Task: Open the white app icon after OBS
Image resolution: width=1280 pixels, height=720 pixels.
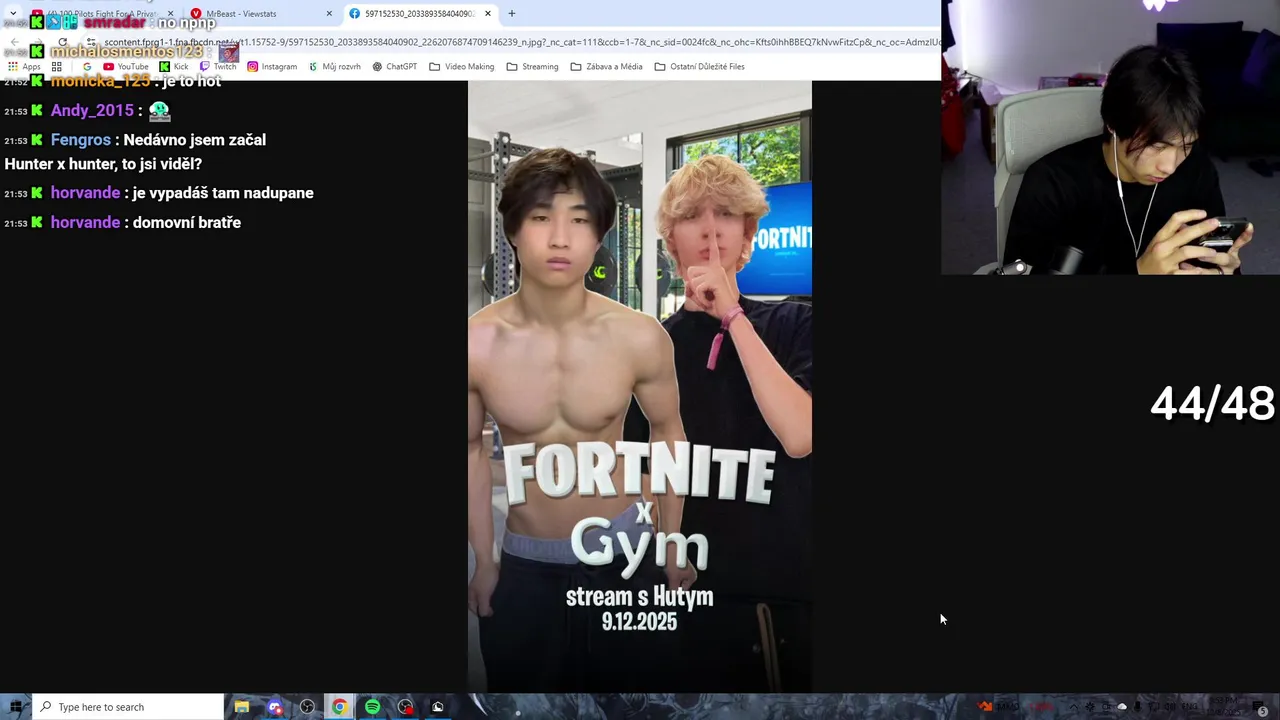Action: (x=437, y=707)
